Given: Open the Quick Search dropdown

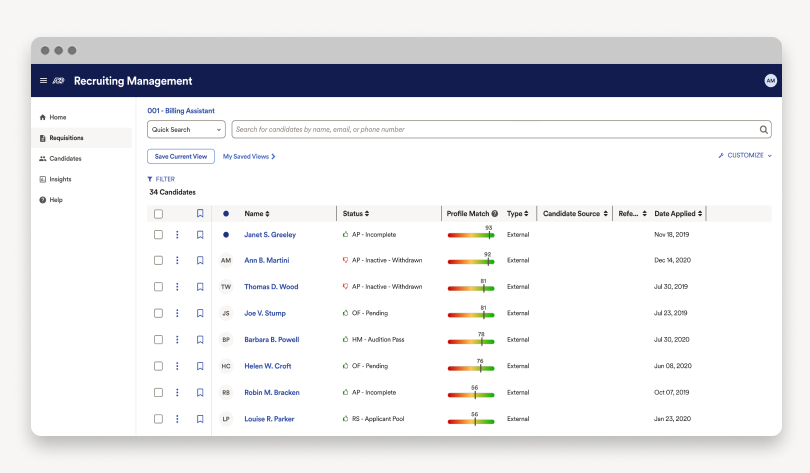Looking at the screenshot, I should click(x=186, y=130).
